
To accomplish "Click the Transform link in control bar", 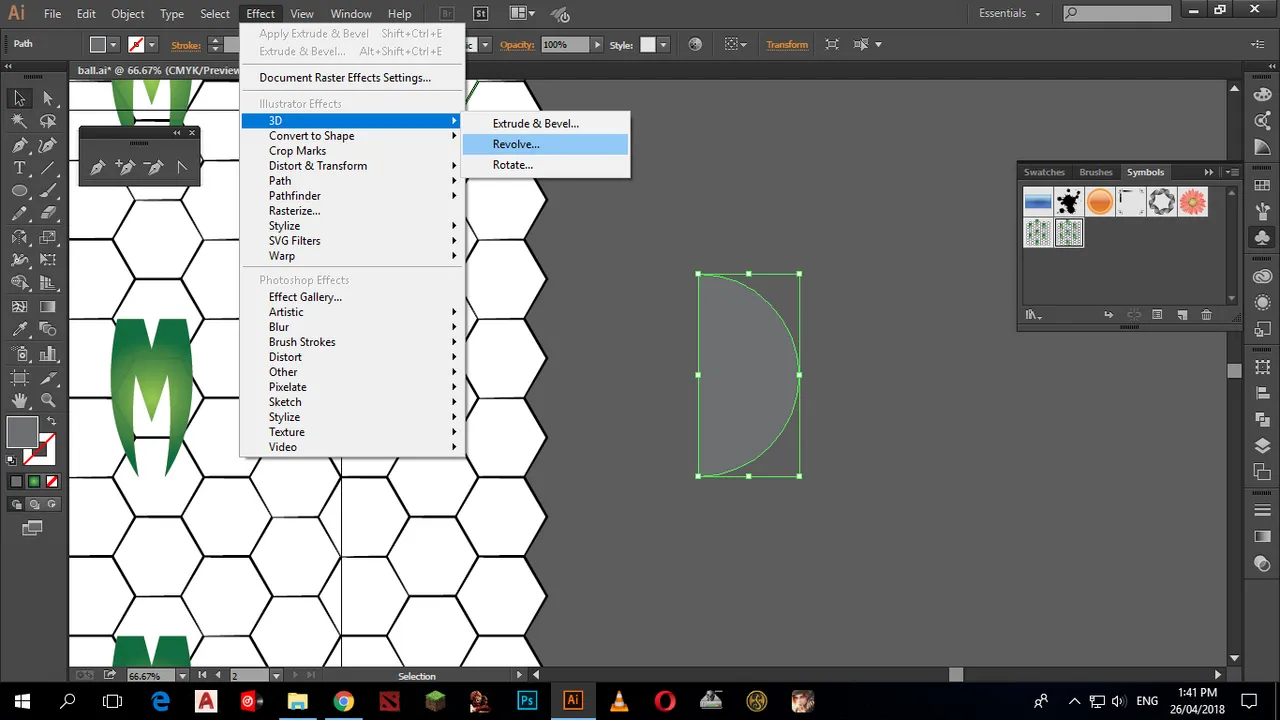I will pyautogui.click(x=787, y=44).
